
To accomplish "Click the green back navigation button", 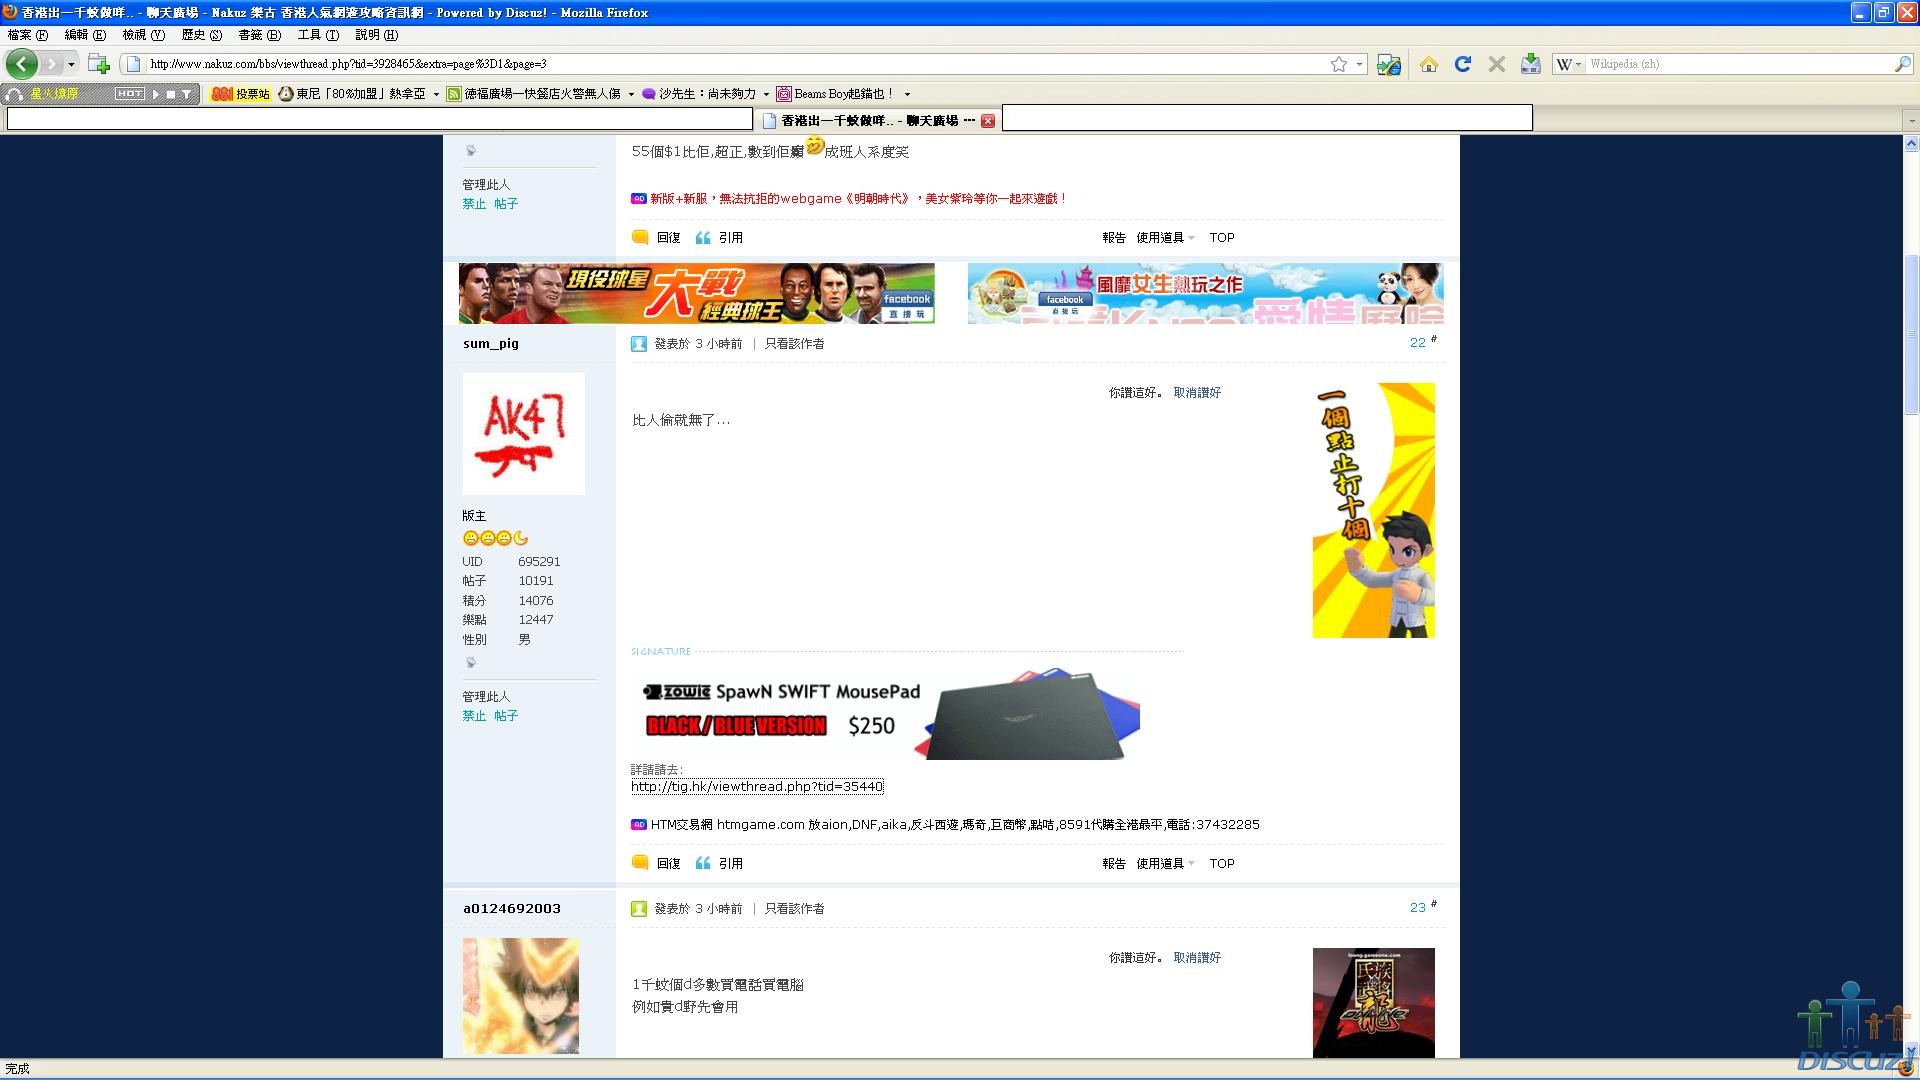I will coord(21,64).
